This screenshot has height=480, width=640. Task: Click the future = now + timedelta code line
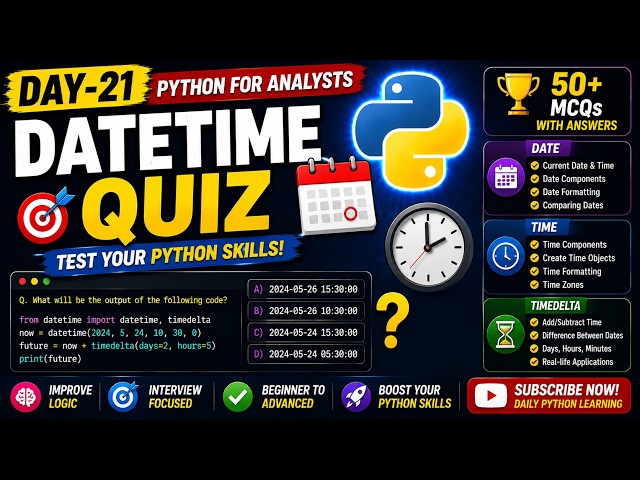[x=118, y=346]
